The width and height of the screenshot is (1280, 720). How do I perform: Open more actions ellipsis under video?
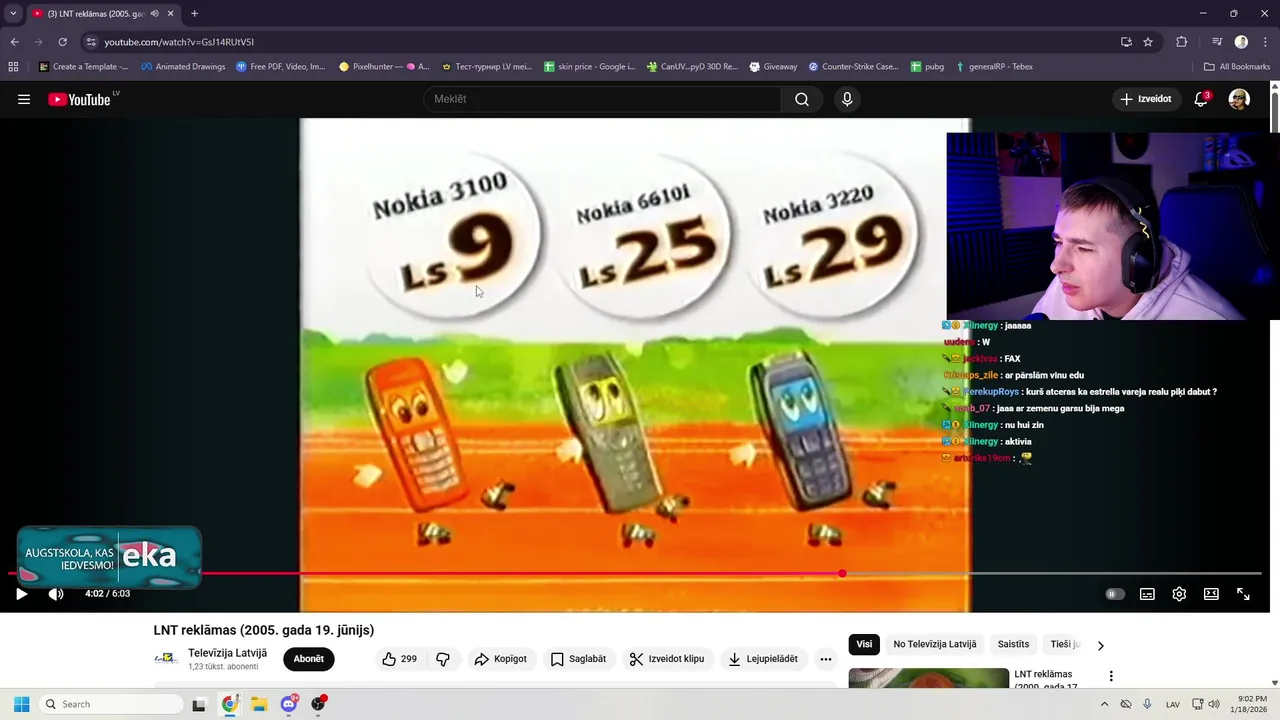pos(825,659)
